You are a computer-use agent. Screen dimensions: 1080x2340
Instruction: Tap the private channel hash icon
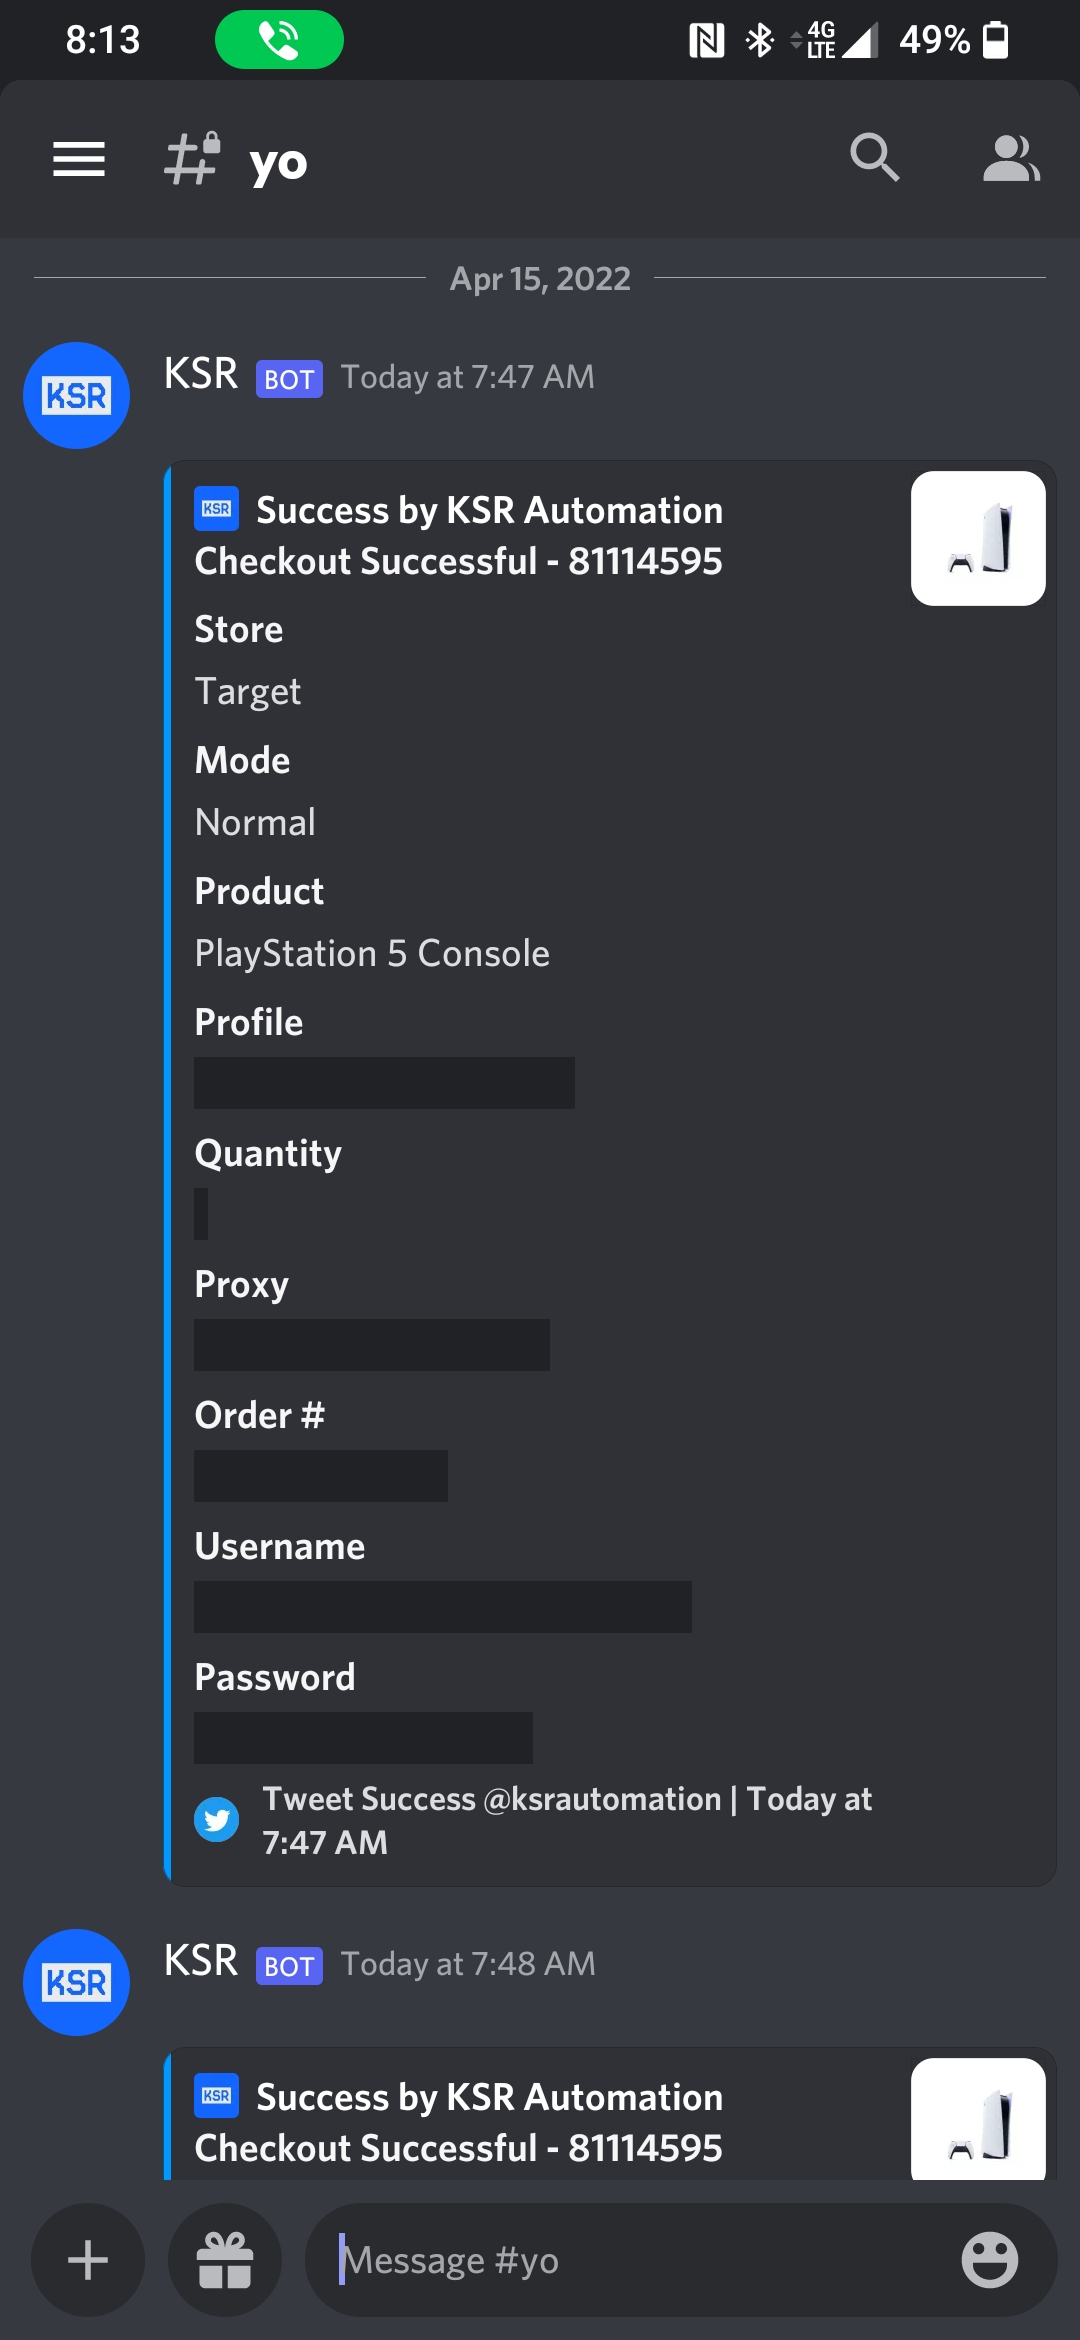click(x=192, y=159)
